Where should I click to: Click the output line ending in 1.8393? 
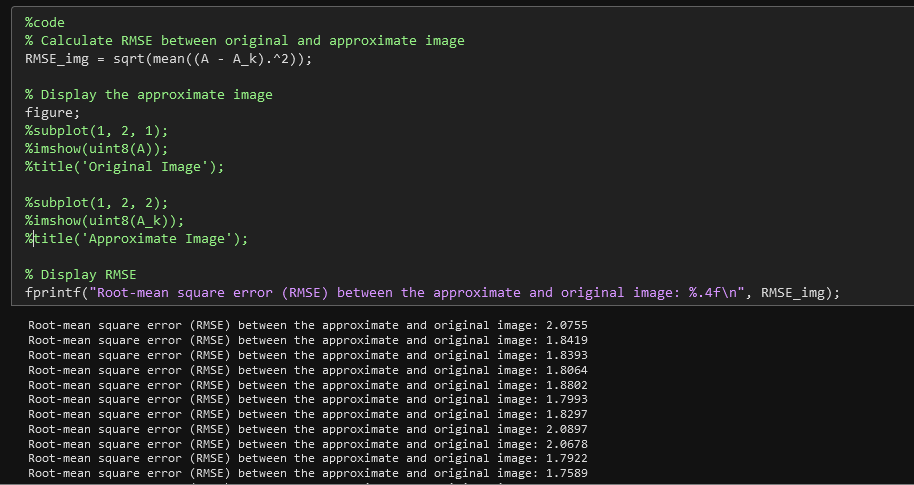click(308, 355)
